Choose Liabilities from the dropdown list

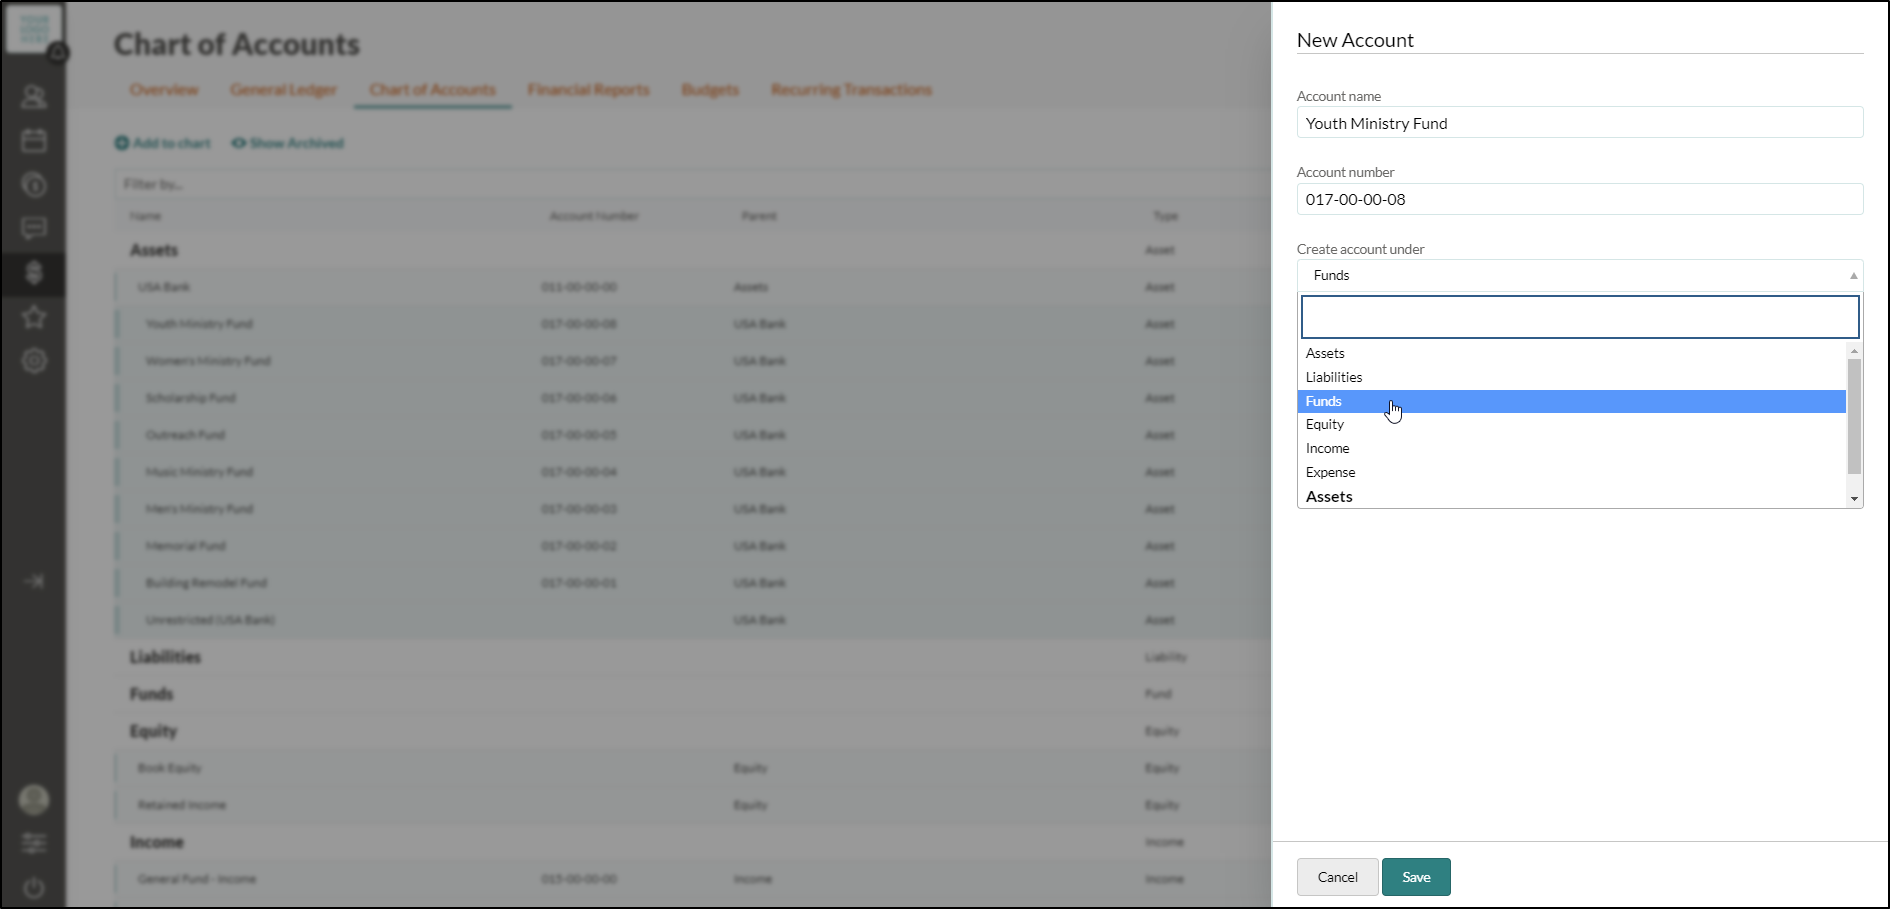coord(1333,377)
